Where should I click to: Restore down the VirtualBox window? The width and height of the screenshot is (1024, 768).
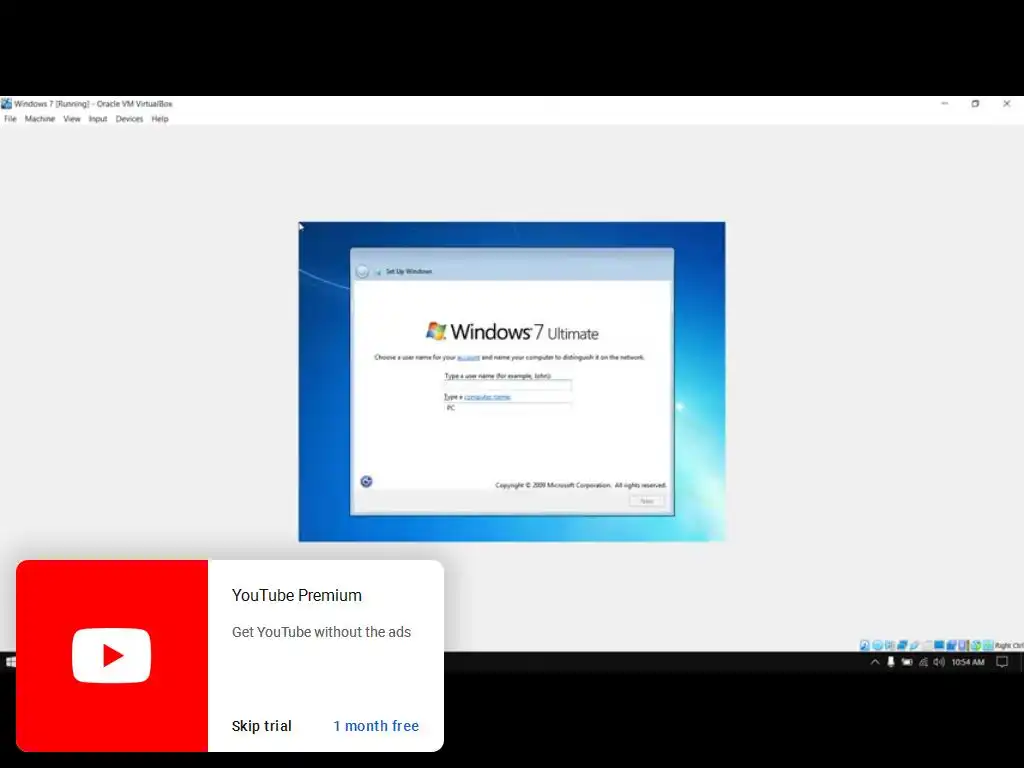tap(975, 104)
